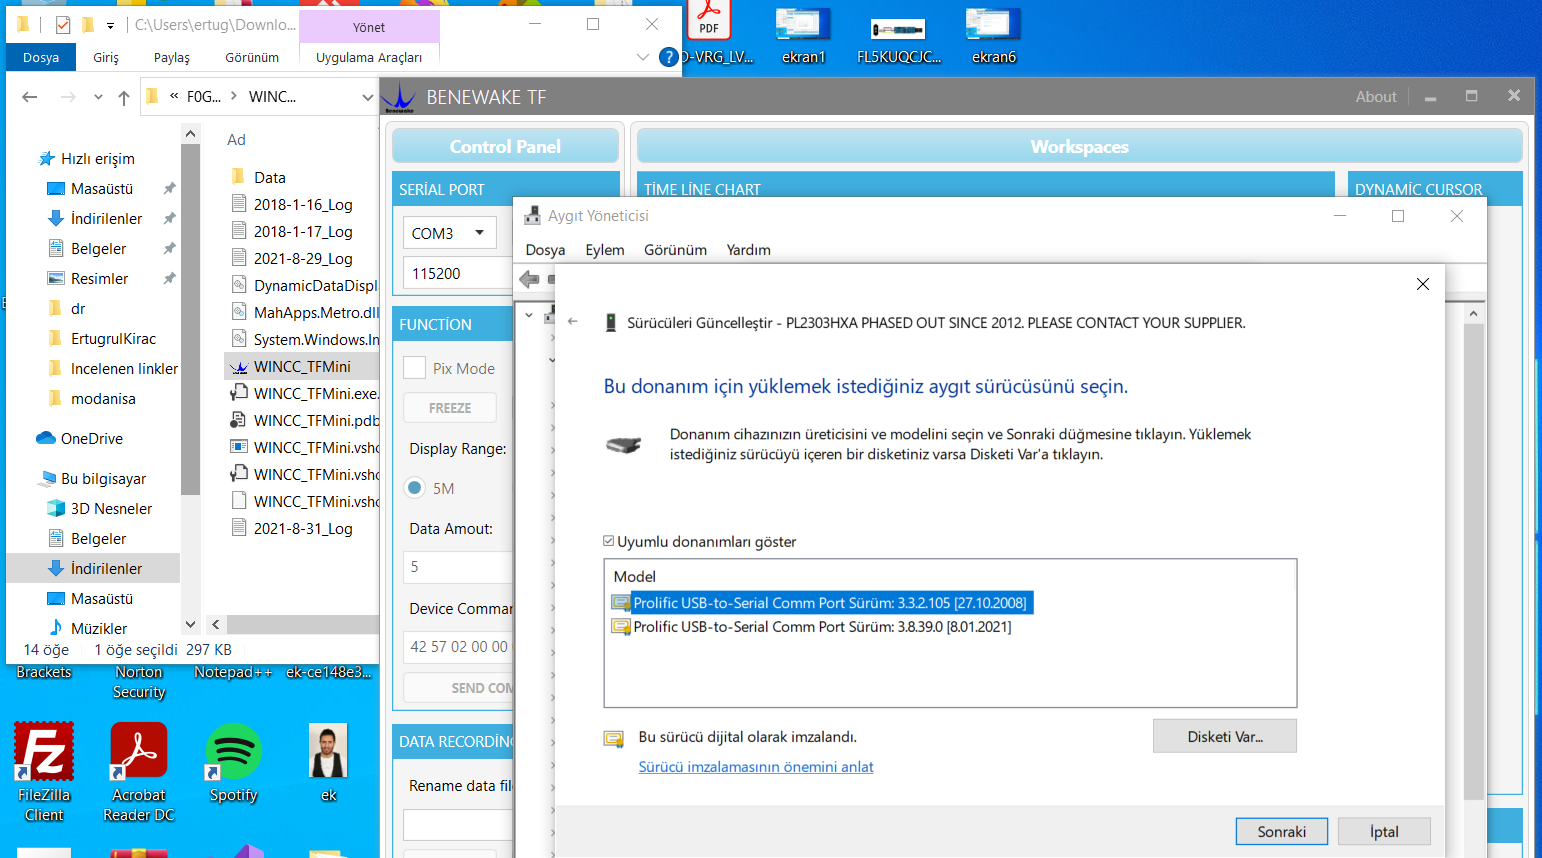Enable Pix Mode checkbox in Benewake
The height and width of the screenshot is (858, 1542).
pyautogui.click(x=414, y=368)
